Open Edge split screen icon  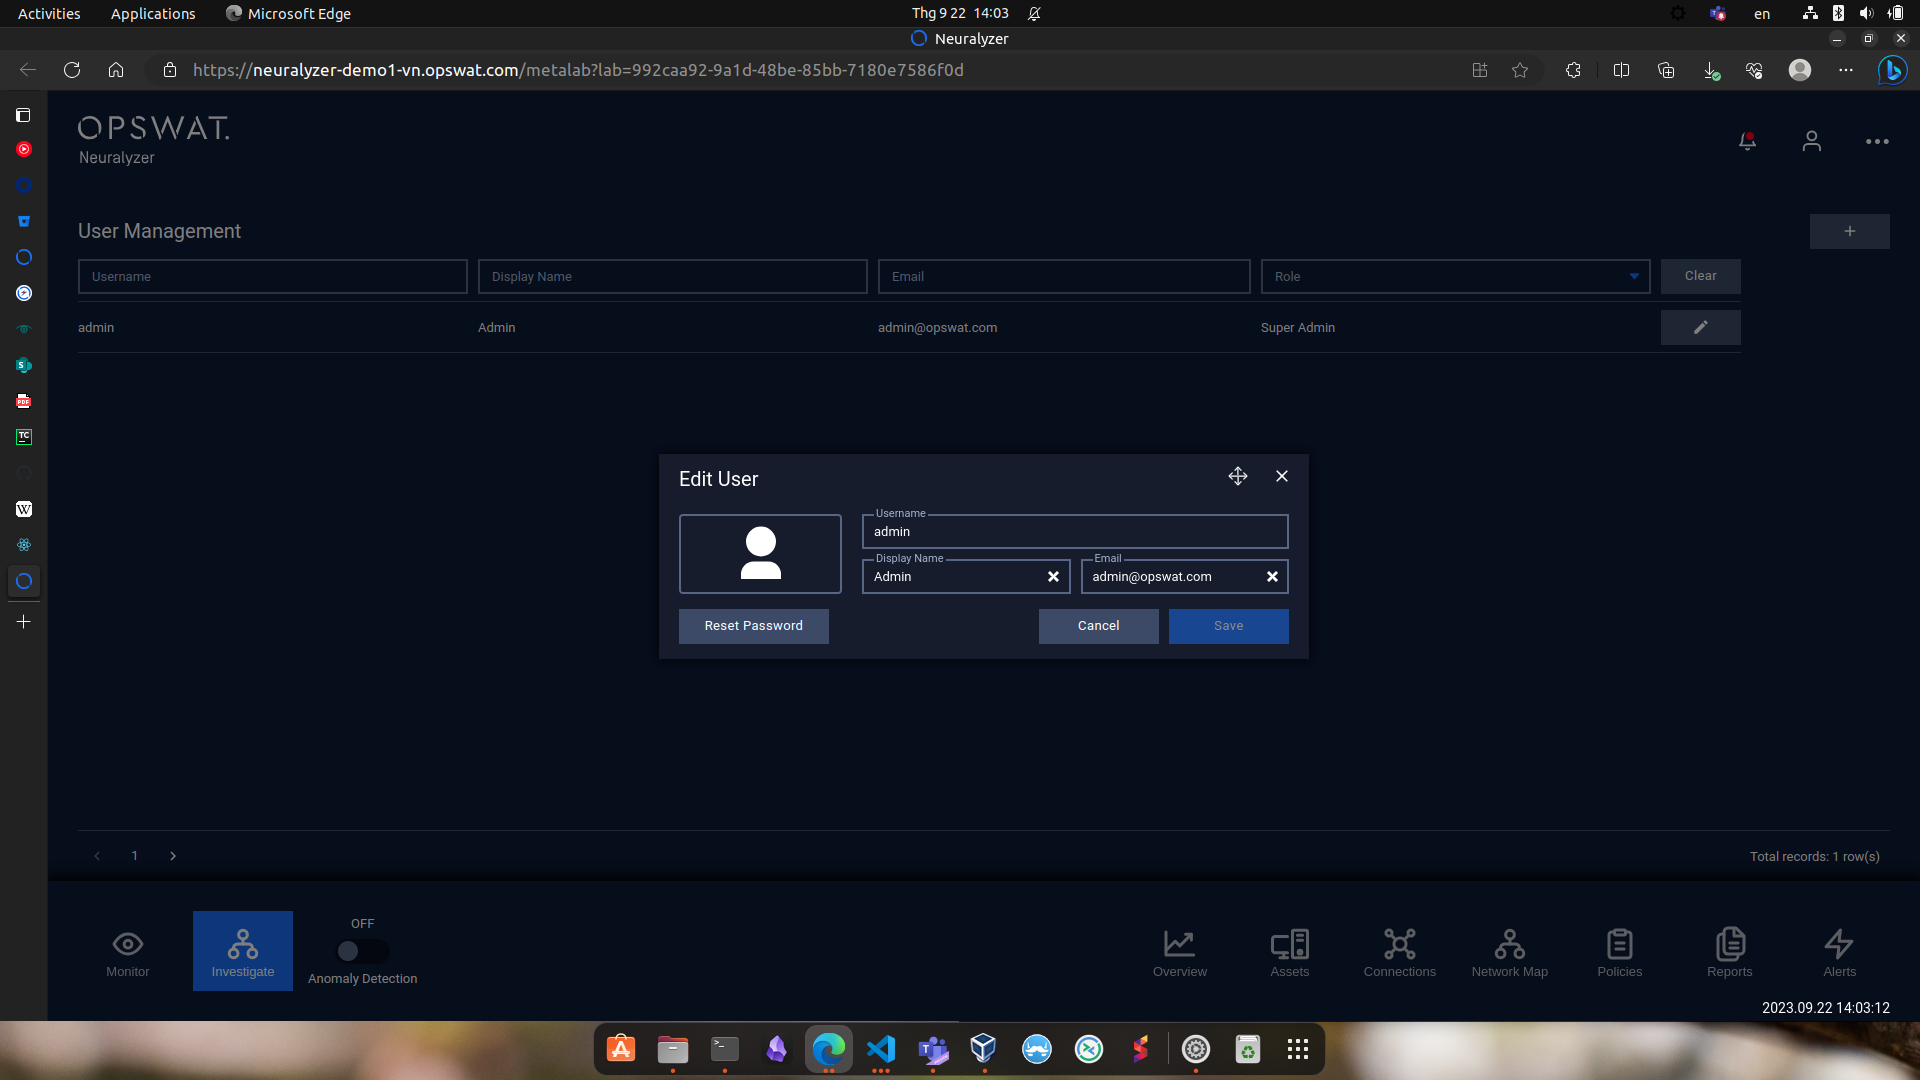coord(1622,70)
